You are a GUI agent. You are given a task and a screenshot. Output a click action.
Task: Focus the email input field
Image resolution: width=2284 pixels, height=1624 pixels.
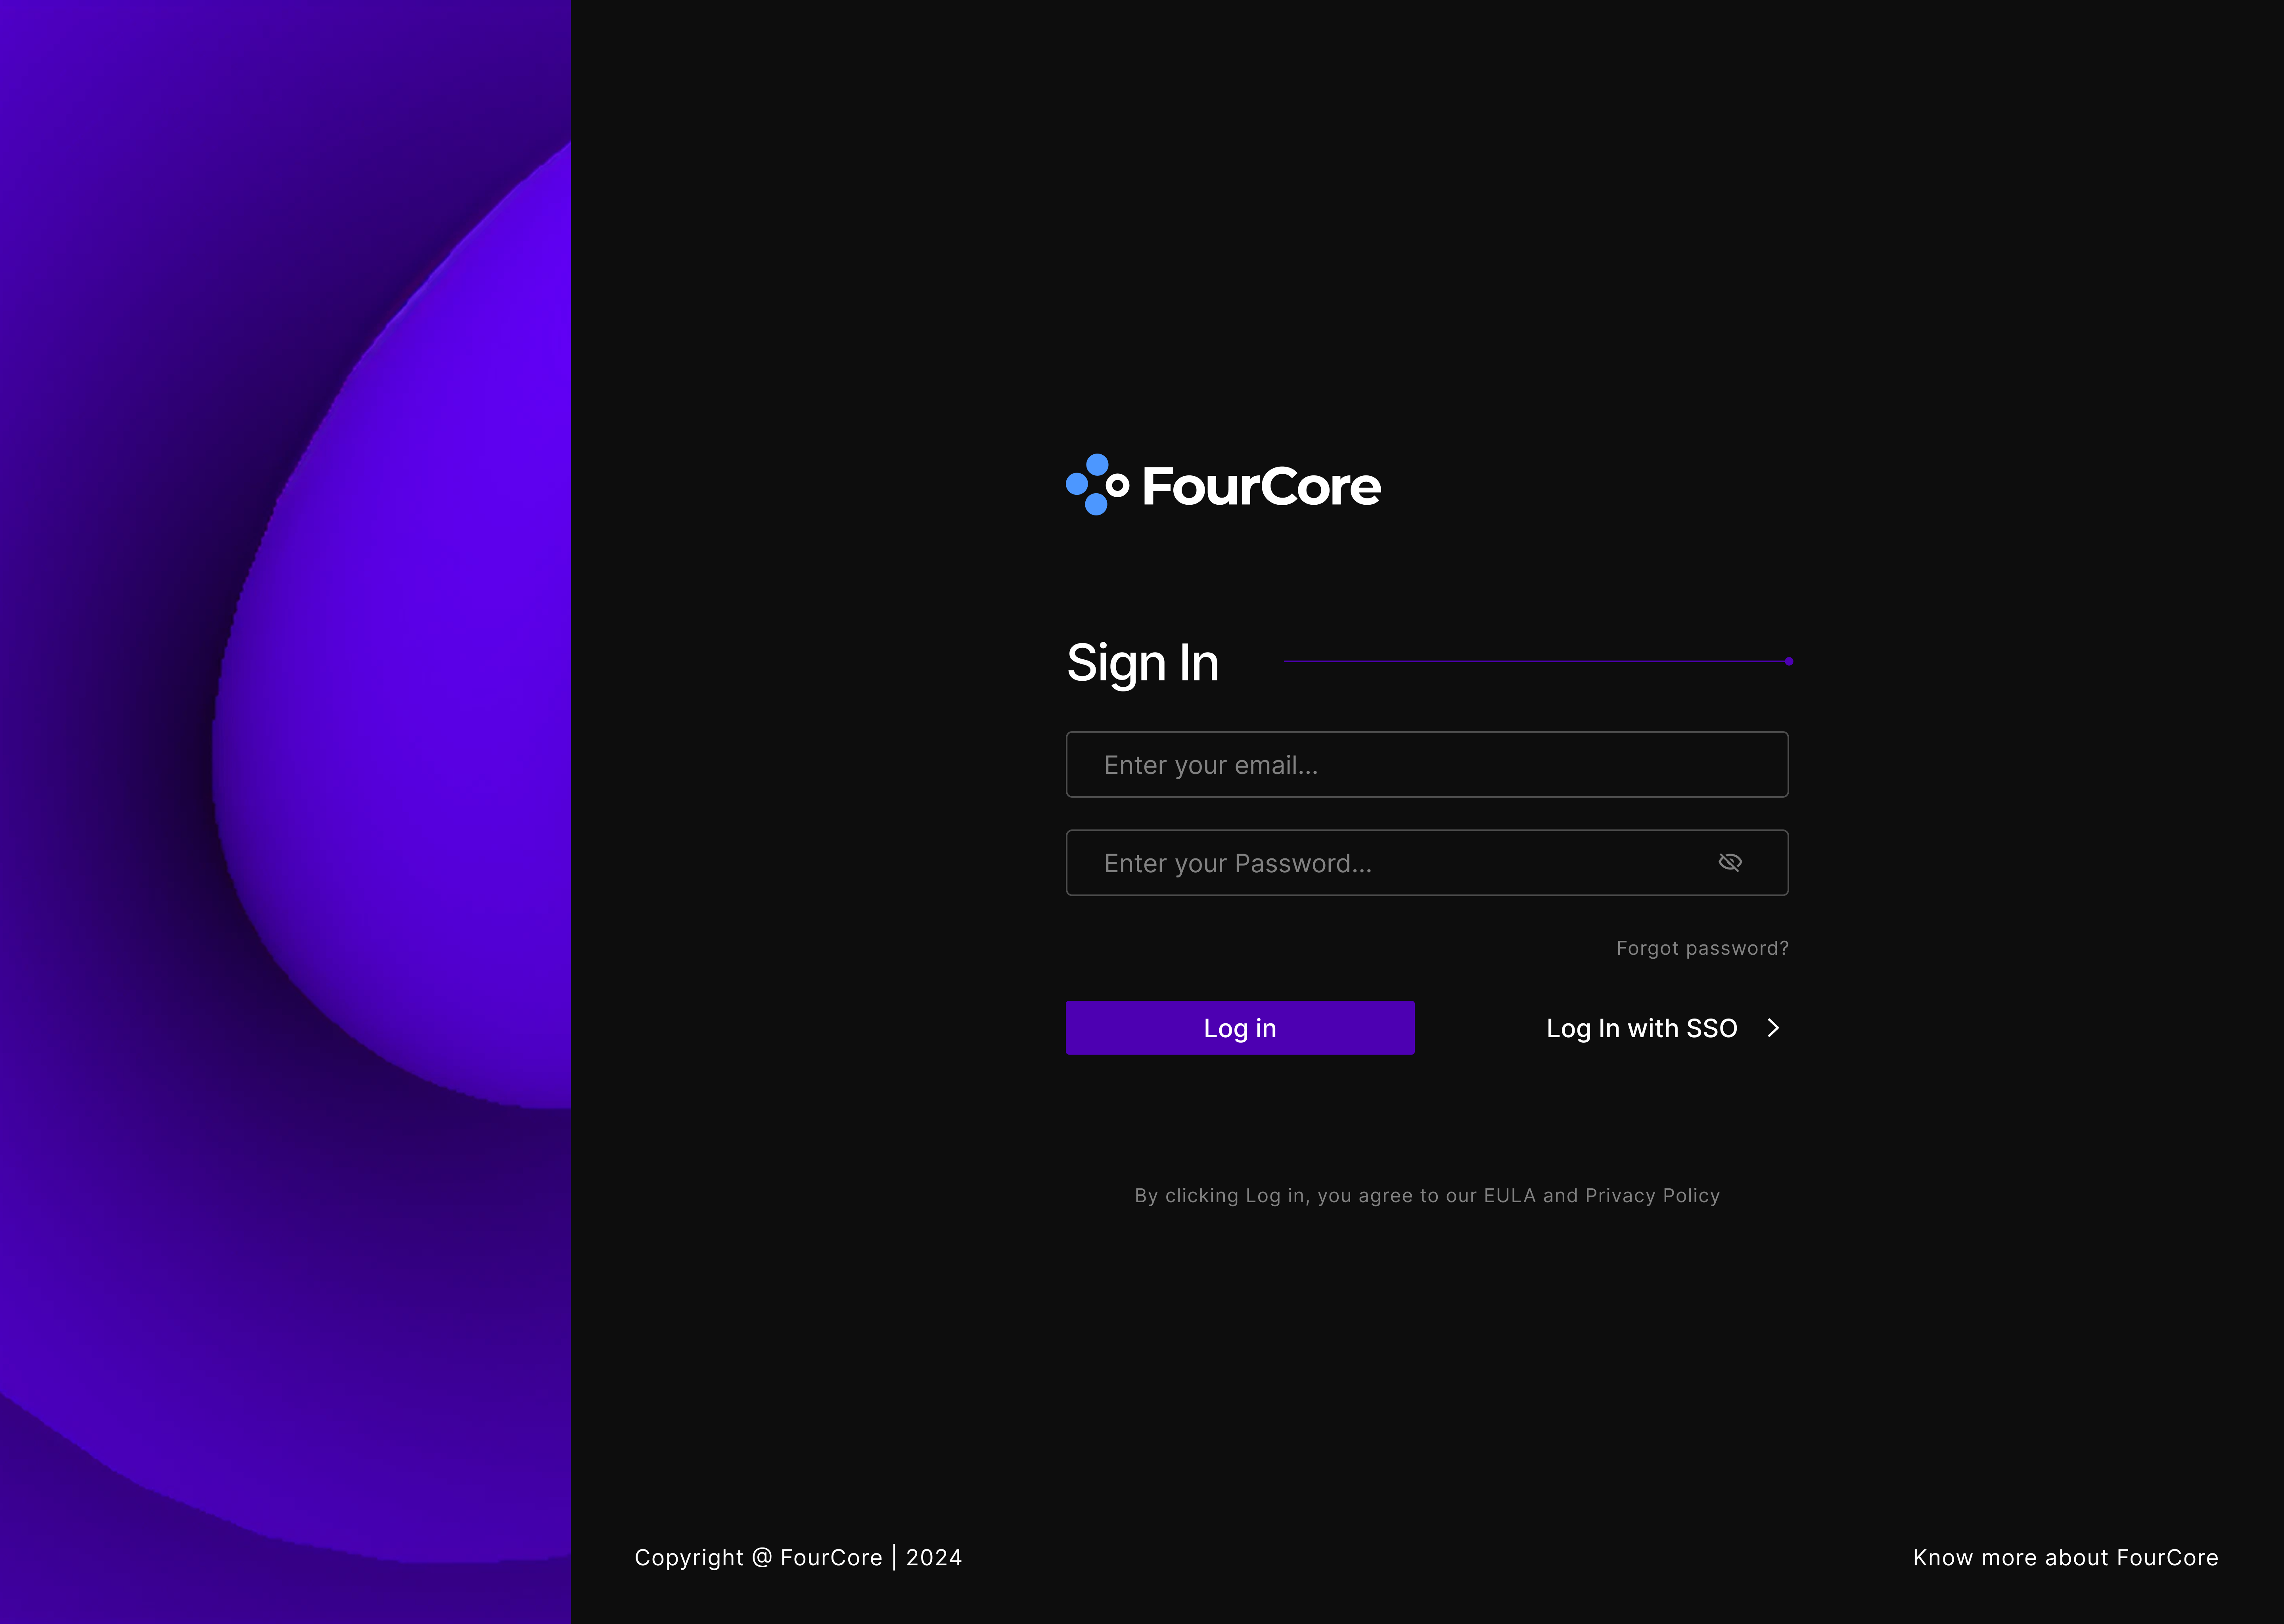coord(1427,765)
